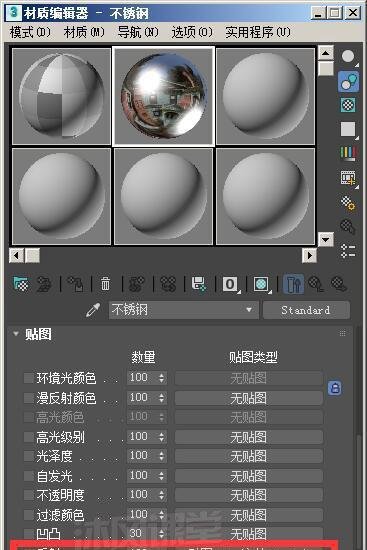Open the Sample UV Tiling flyout

click(348, 129)
